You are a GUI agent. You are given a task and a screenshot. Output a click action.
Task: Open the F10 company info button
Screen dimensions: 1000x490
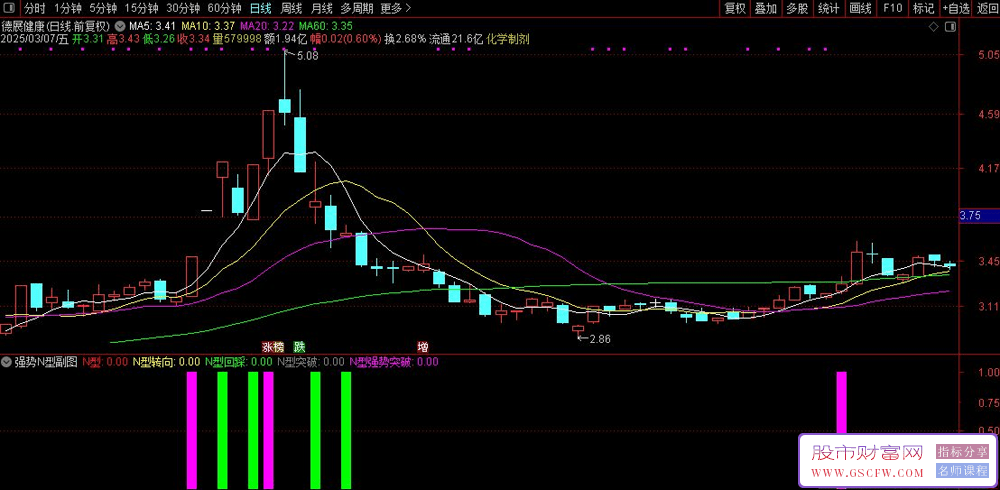tap(892, 8)
